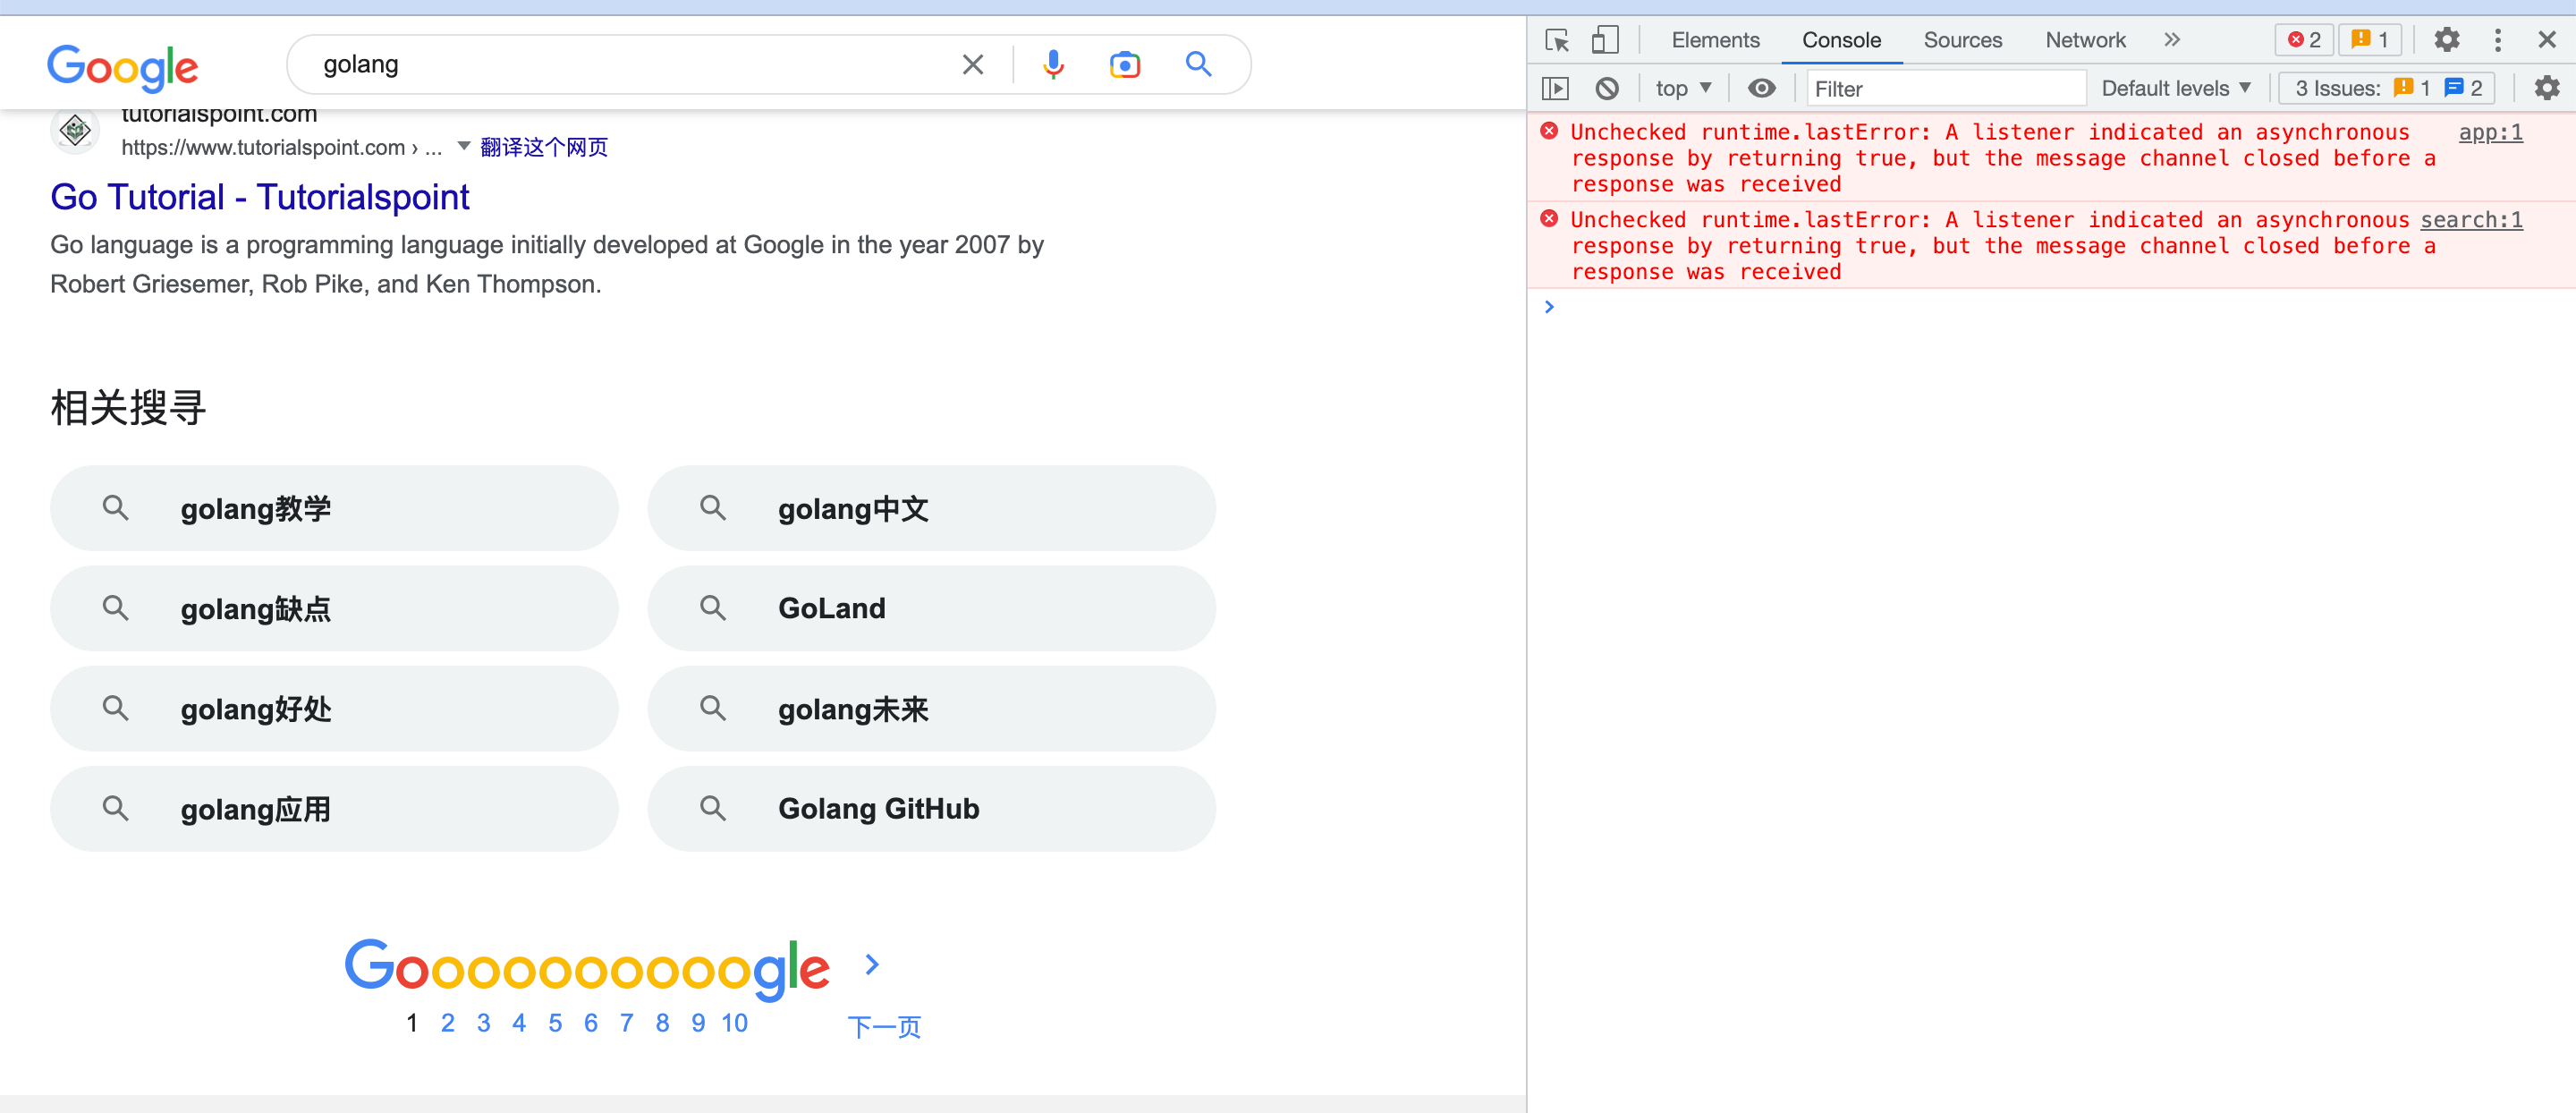This screenshot has width=2576, height=1113.
Task: Go to next results page via 下一页
Action: 884,1026
